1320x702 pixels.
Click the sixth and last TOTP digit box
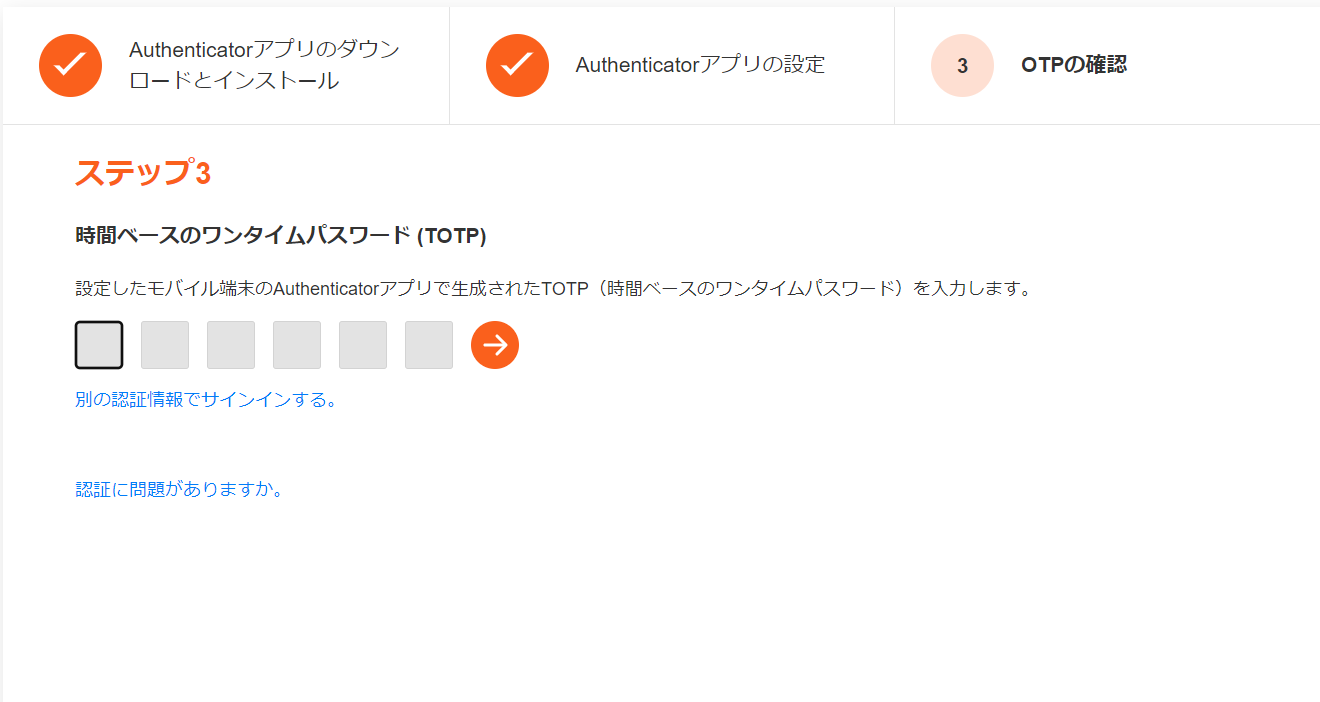point(429,345)
